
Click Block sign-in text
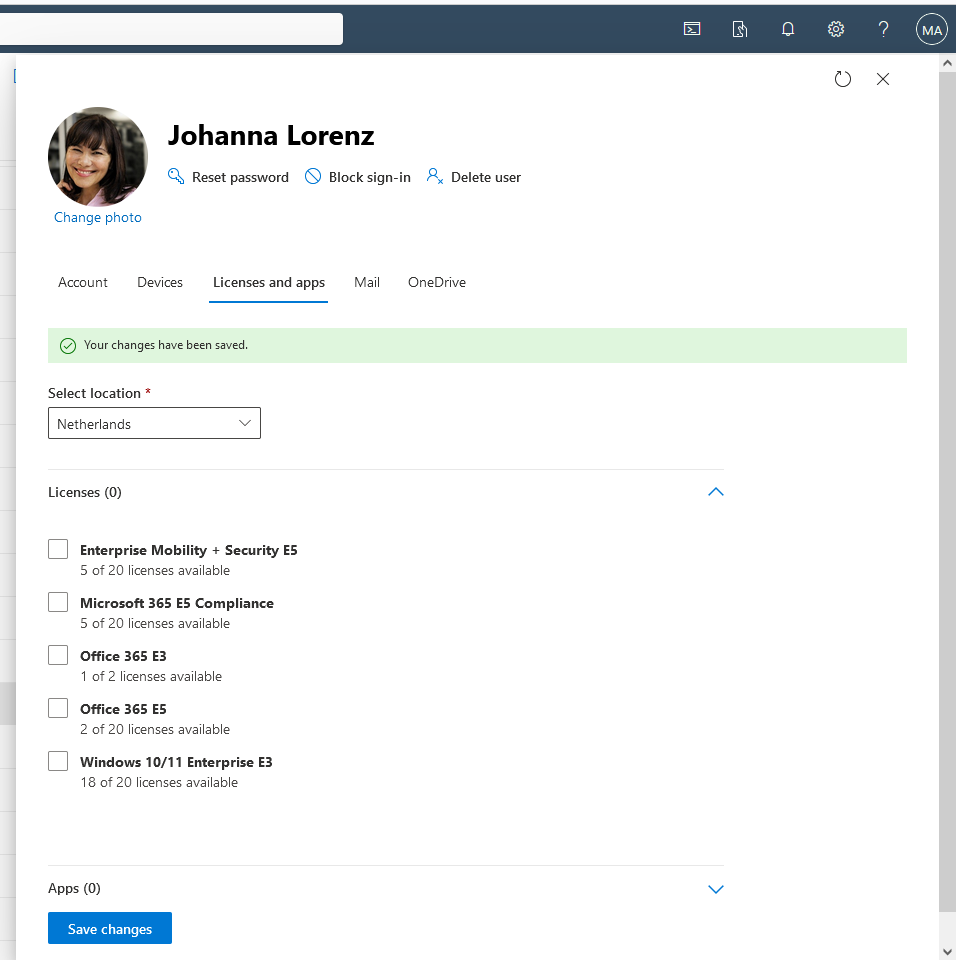pyautogui.click(x=369, y=177)
